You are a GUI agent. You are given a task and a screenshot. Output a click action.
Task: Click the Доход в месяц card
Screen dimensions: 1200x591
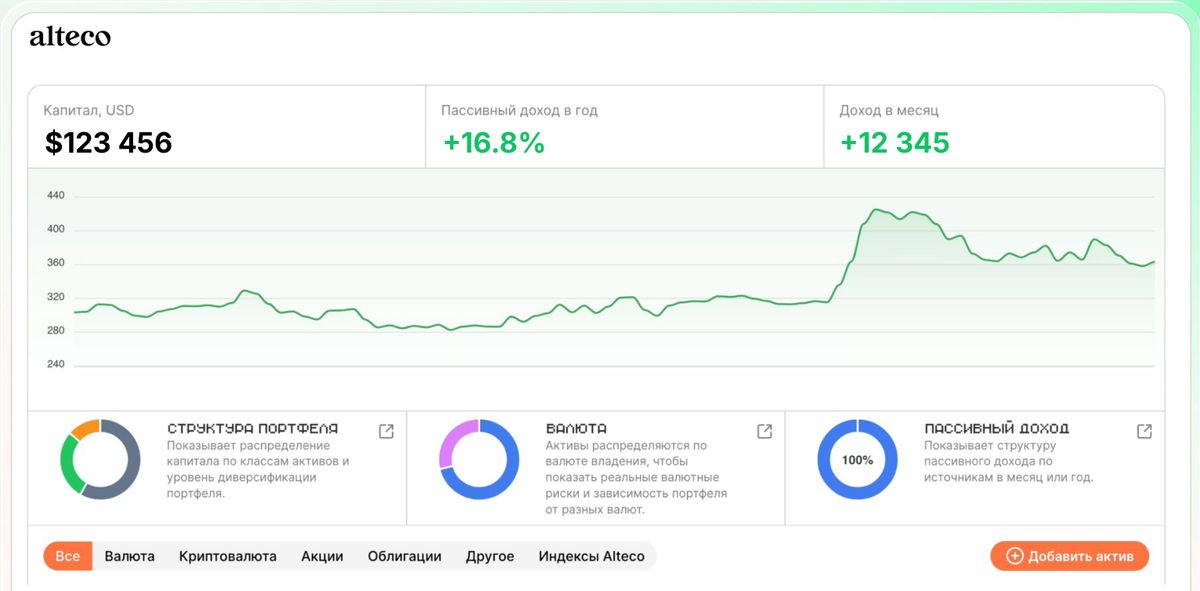click(994, 127)
